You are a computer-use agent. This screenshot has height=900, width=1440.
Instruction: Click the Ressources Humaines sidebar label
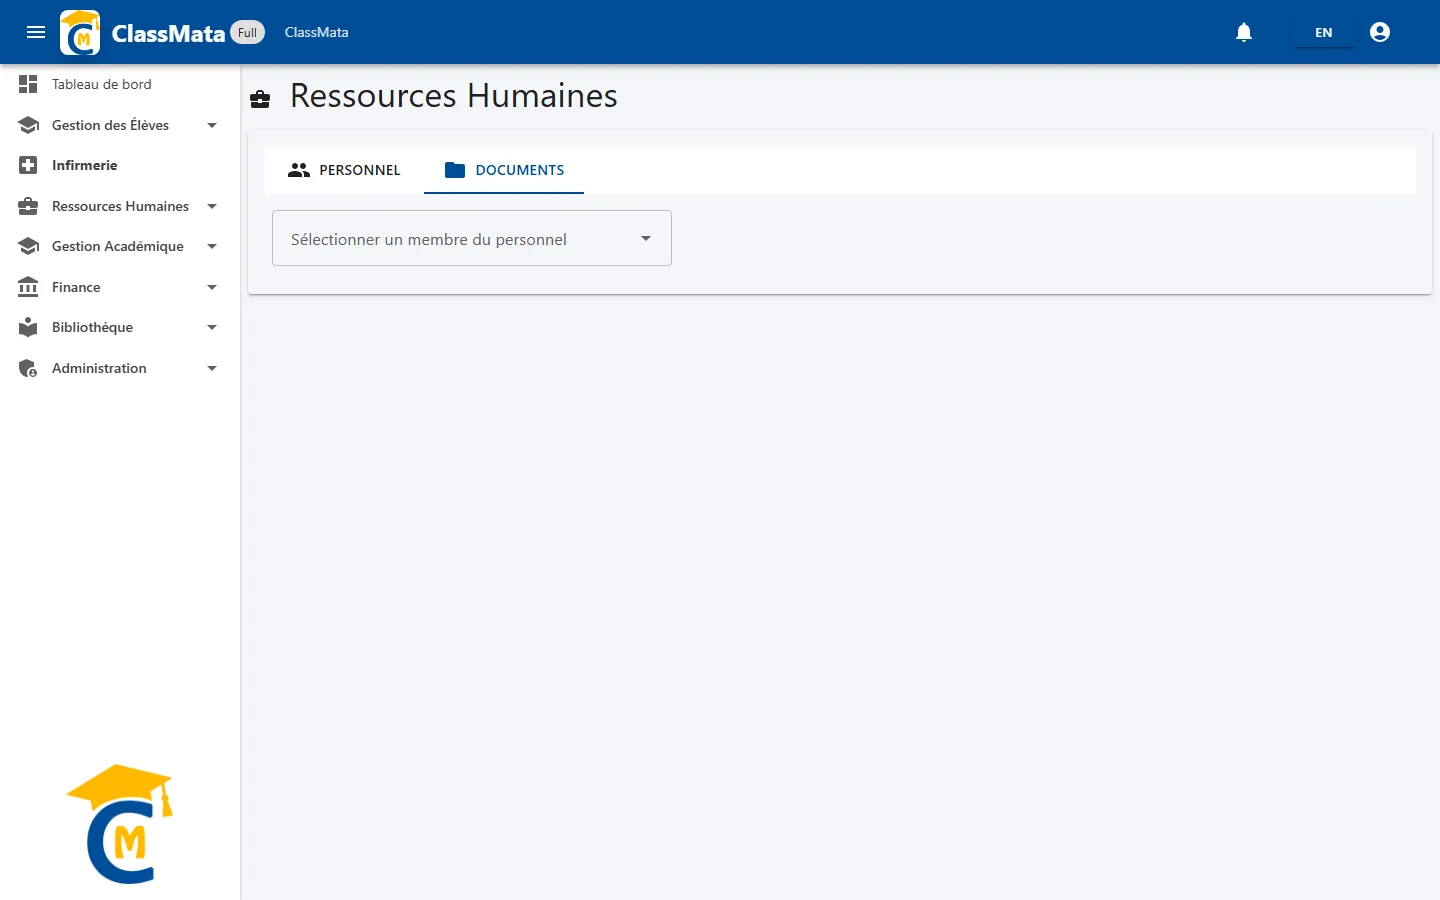pyautogui.click(x=120, y=206)
